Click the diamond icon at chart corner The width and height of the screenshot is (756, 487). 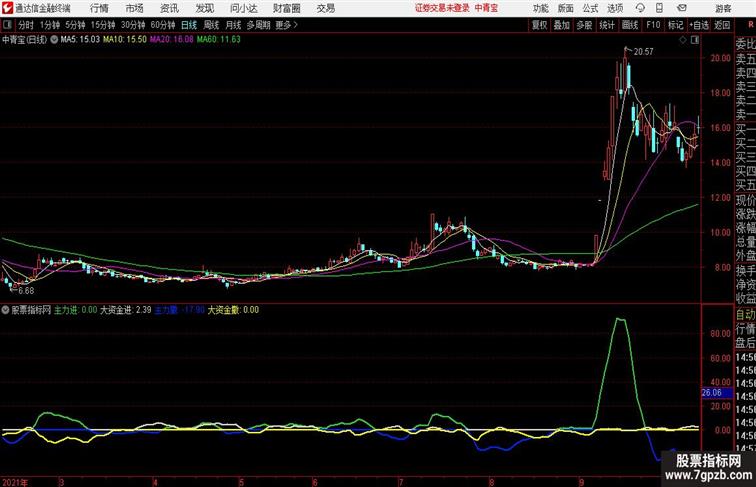[683, 40]
